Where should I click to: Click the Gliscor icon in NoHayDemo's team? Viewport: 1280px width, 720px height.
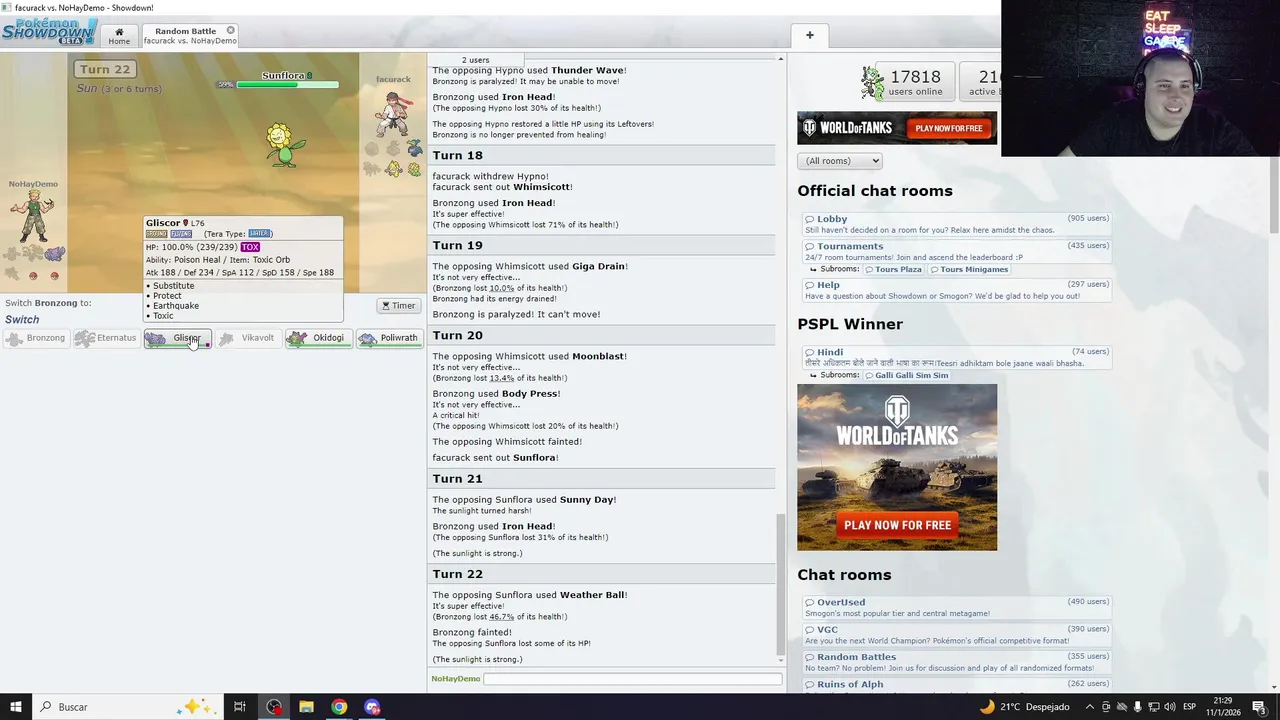[x=54, y=254]
